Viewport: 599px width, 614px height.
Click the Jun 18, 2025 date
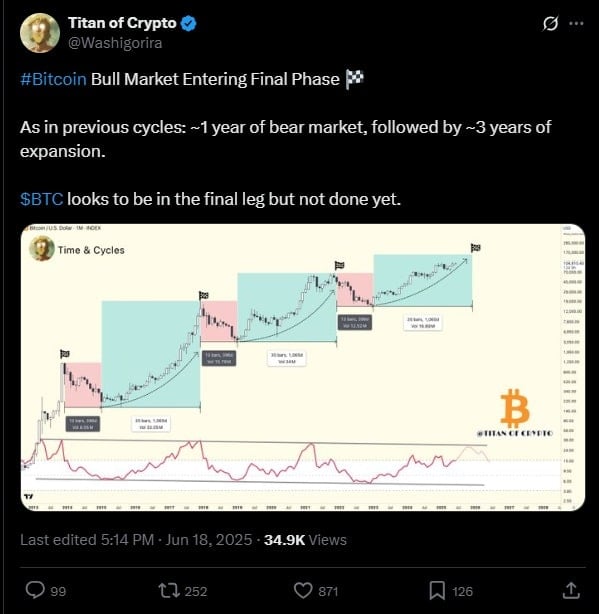[209, 540]
